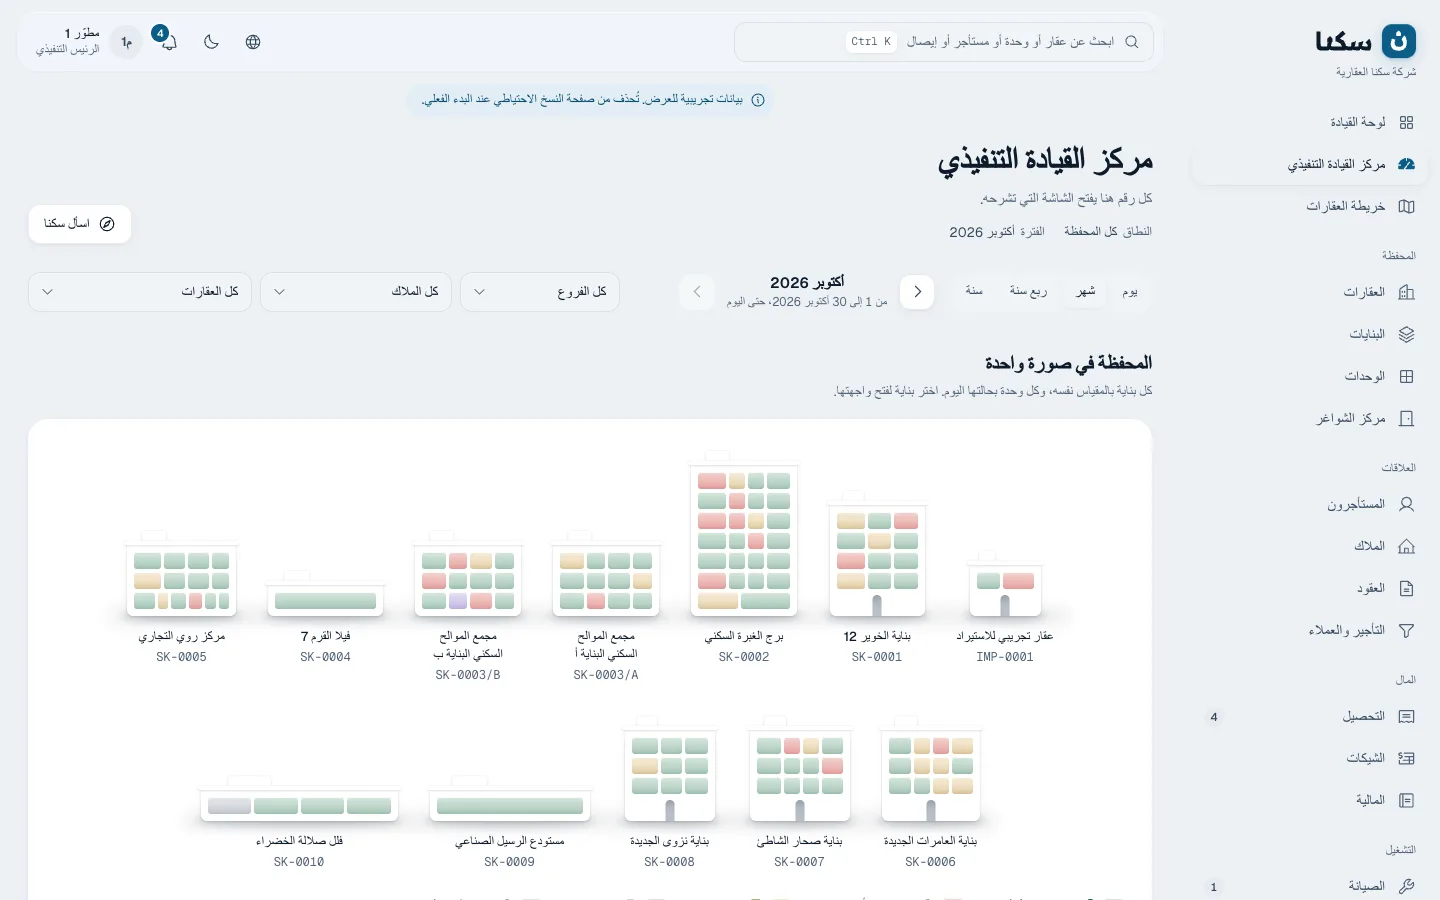Switch period to ربع سنة tab
Viewport: 1440px width, 900px height.
pos(1028,291)
